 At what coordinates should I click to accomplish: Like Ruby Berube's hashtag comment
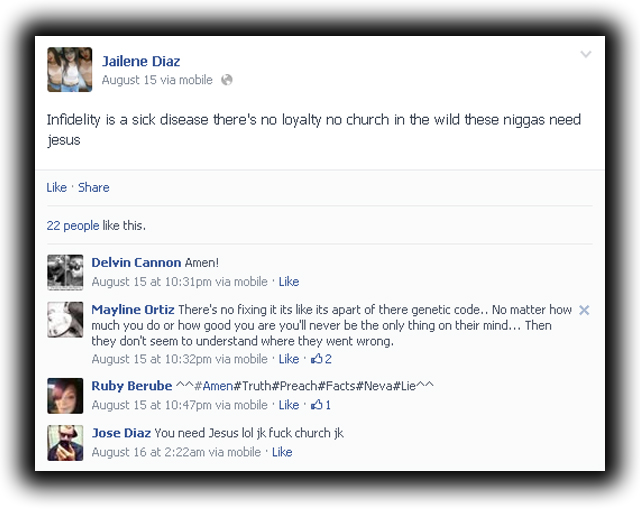tap(289, 405)
